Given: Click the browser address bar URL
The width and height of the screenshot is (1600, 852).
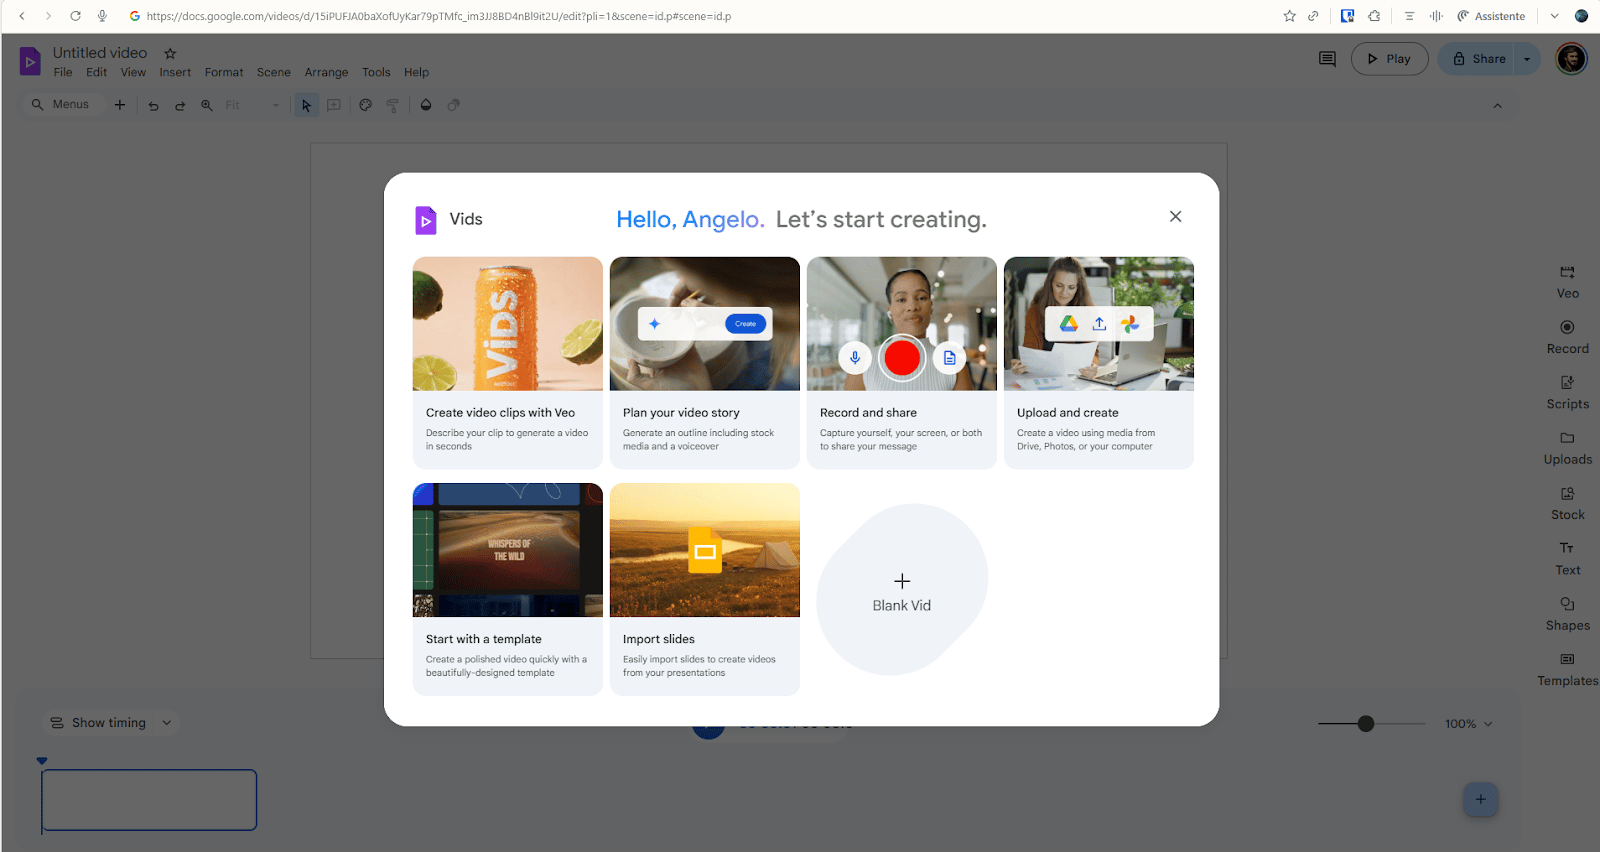Looking at the screenshot, I should (439, 16).
